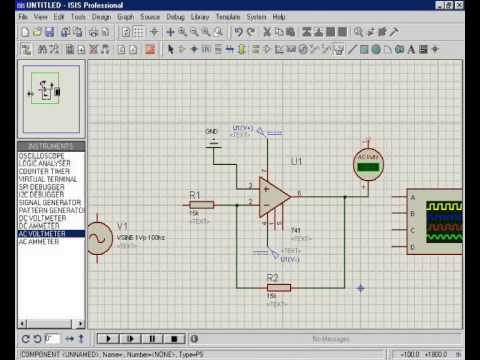Open the Library menu
The image size is (480, 360).
point(200,17)
